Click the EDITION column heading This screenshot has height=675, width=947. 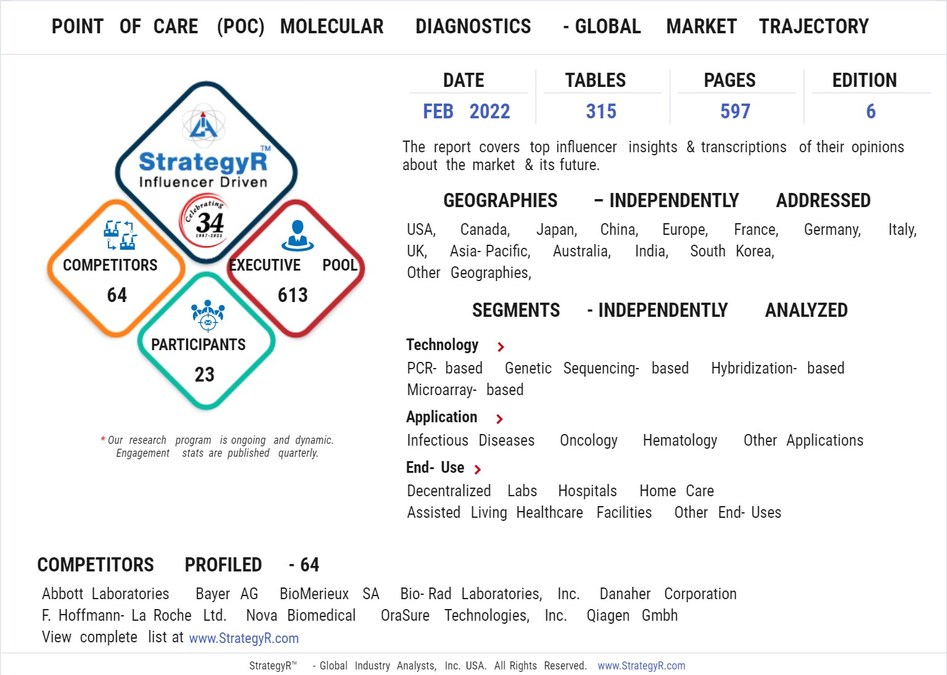pyautogui.click(x=864, y=80)
